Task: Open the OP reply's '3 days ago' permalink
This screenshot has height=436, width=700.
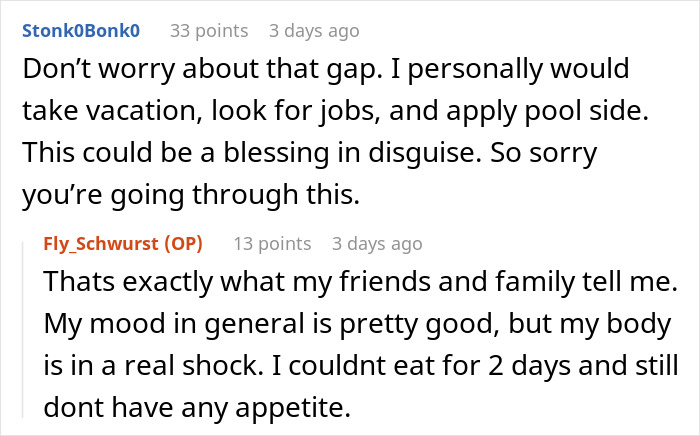Action: [x=377, y=244]
